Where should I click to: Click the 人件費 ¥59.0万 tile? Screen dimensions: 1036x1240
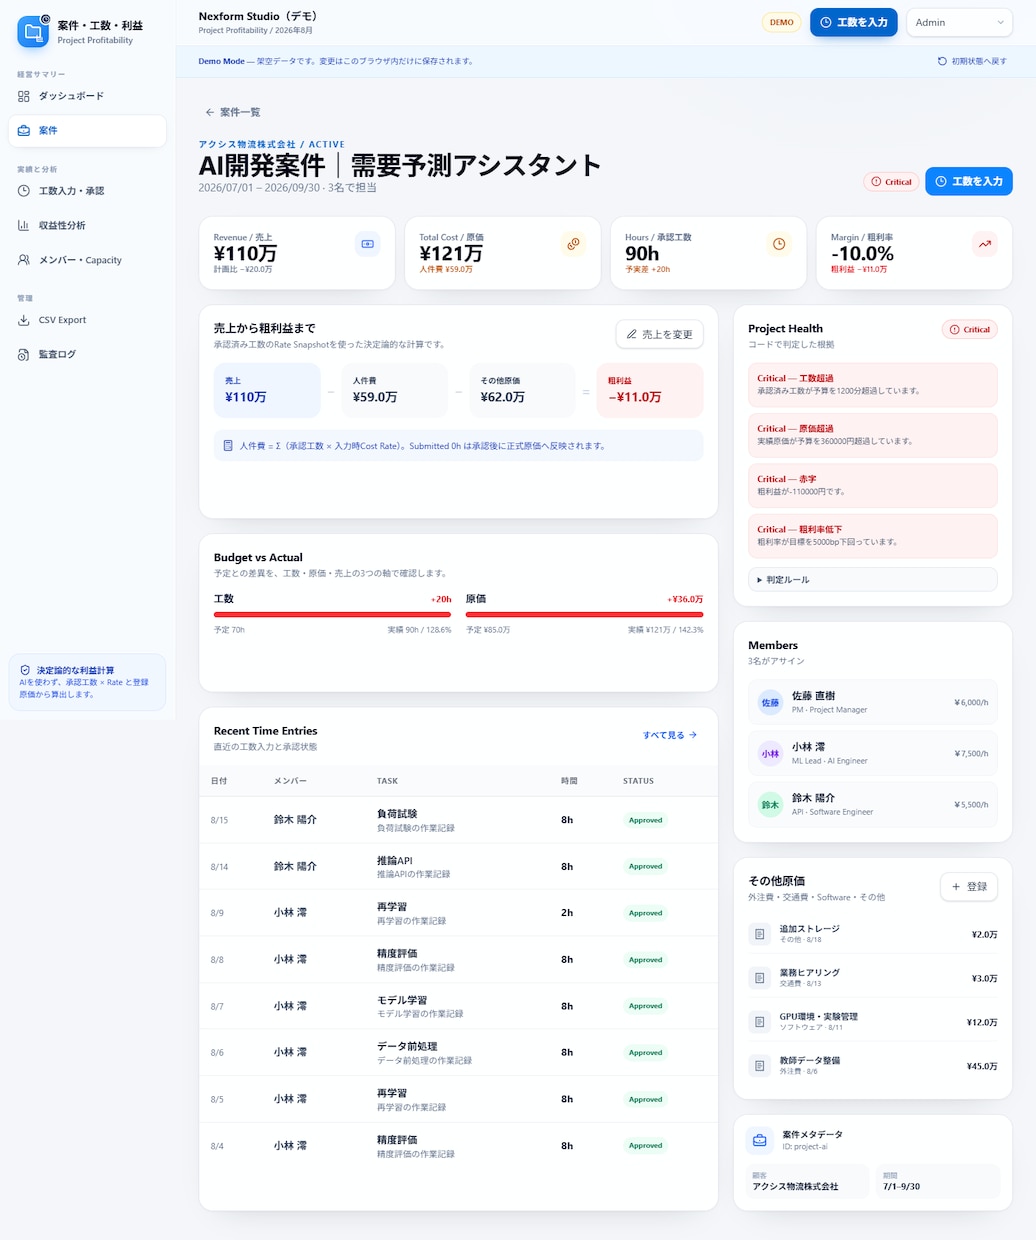coord(395,390)
